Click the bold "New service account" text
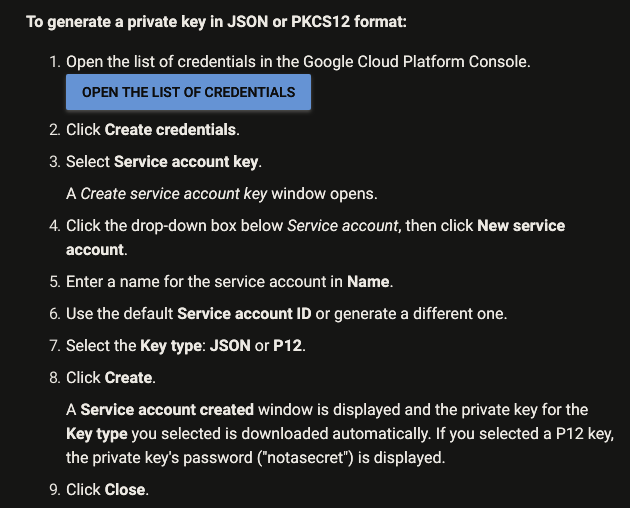The image size is (630, 508). pyautogui.click(x=521, y=225)
